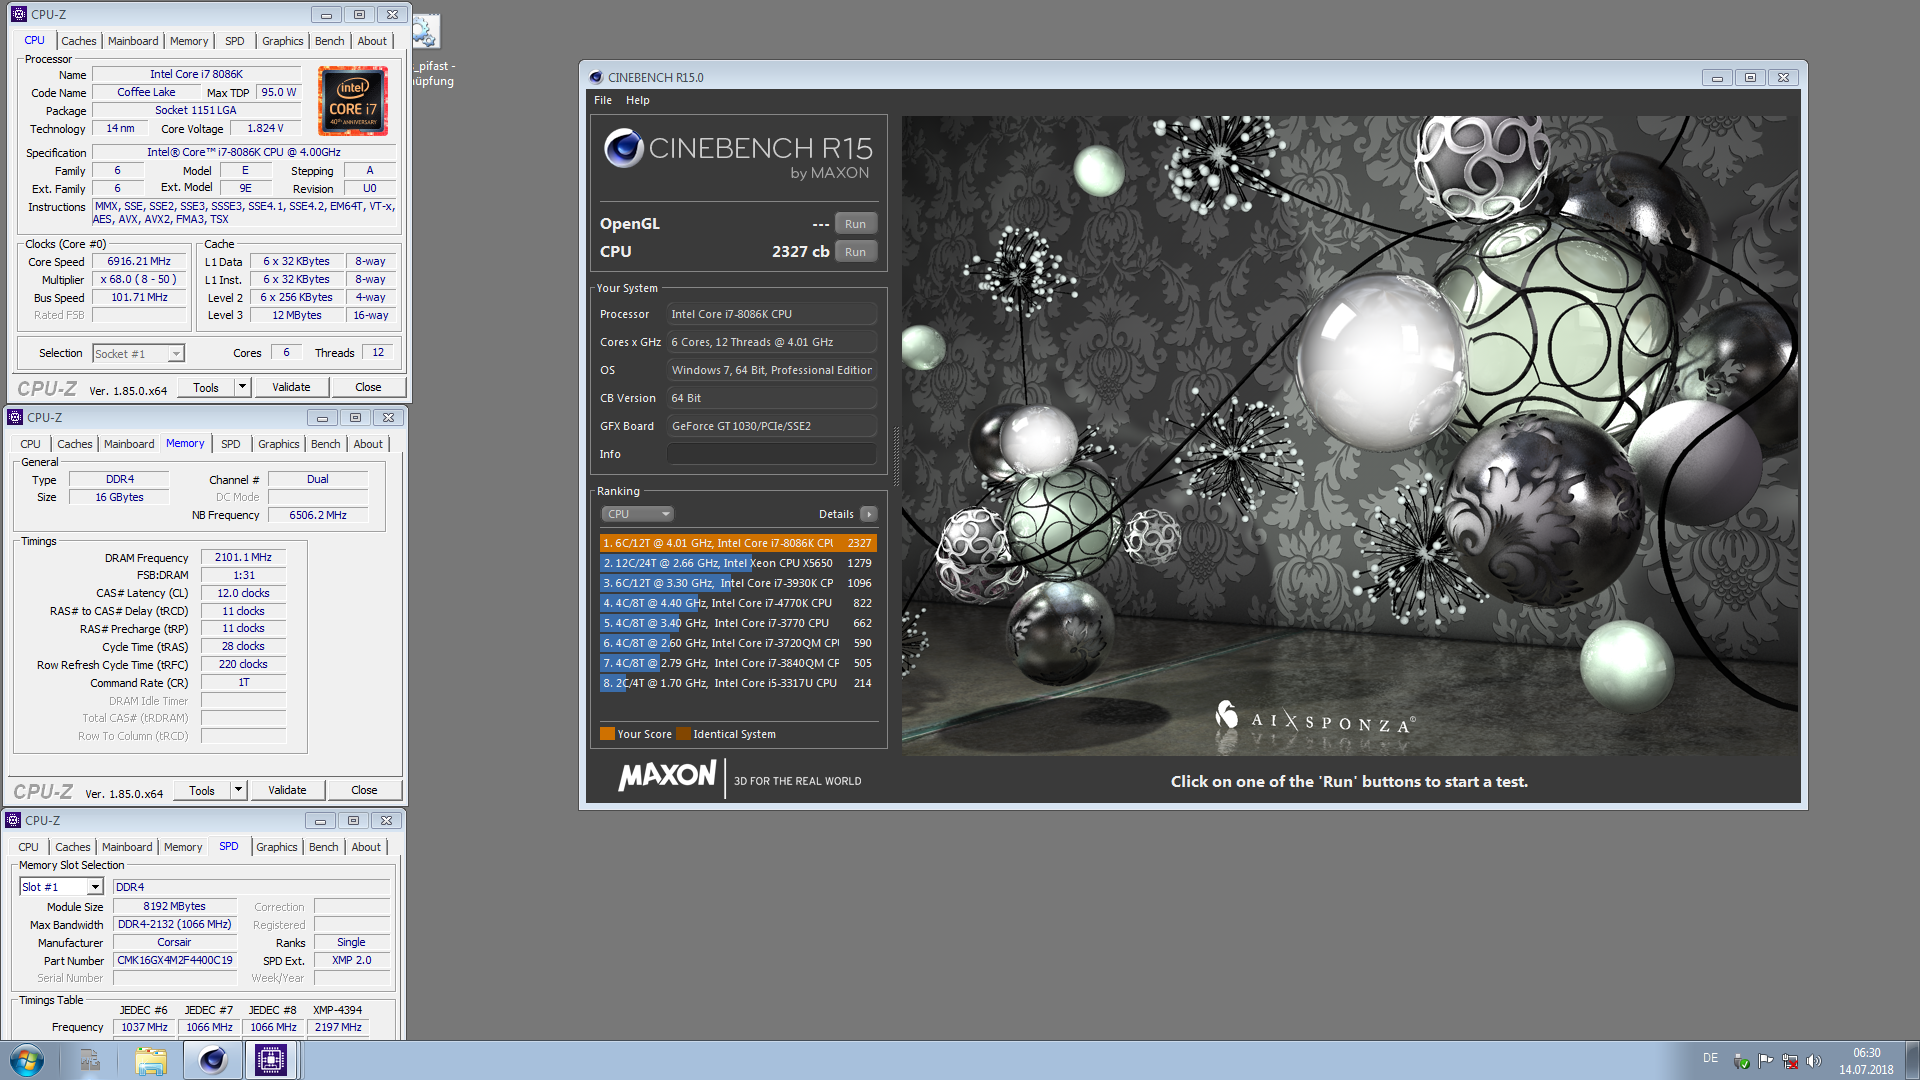The image size is (1920, 1080).
Task: Open the Caches tab in top CPU-Z
Action: point(79,41)
